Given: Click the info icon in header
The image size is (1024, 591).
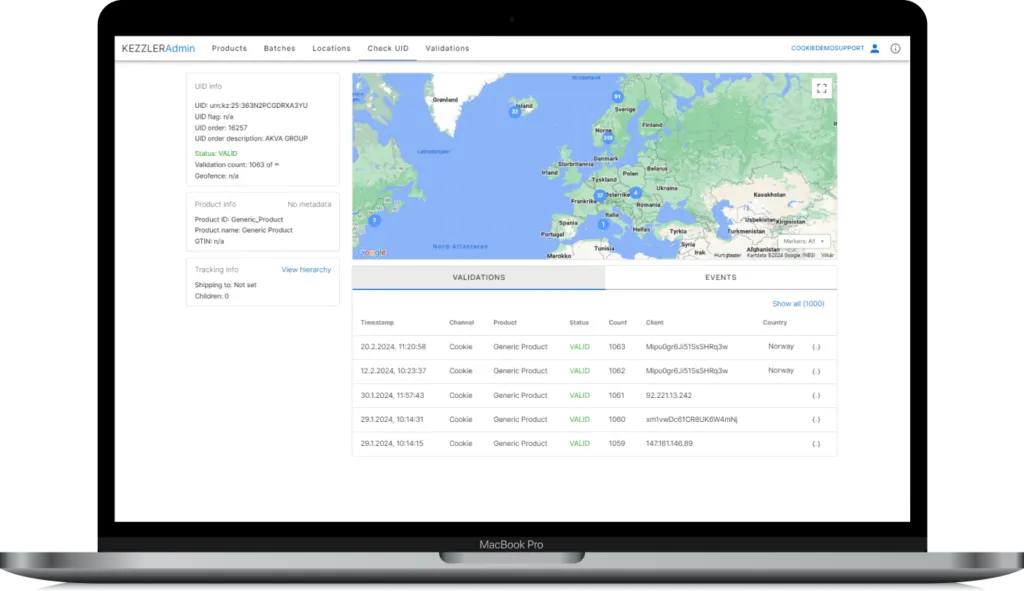Looking at the screenshot, I should coord(895,48).
